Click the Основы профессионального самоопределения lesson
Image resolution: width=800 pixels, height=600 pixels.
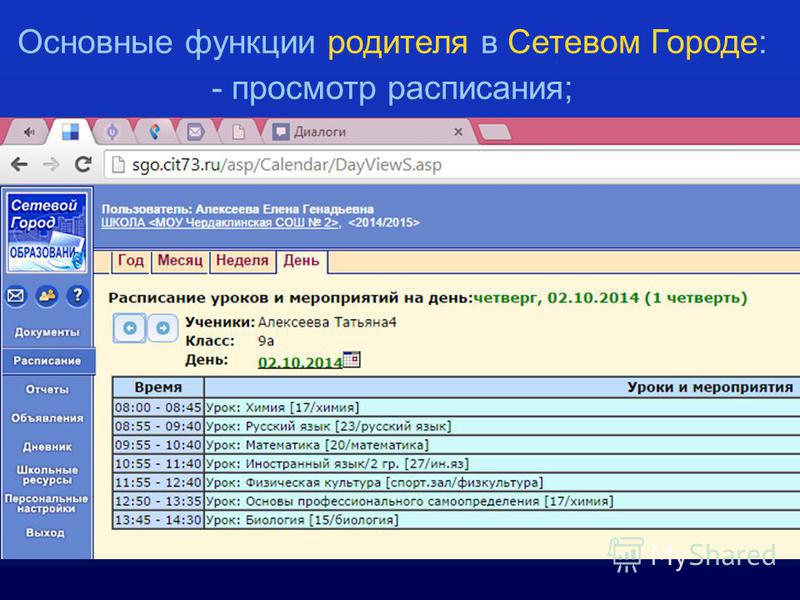[502, 502]
